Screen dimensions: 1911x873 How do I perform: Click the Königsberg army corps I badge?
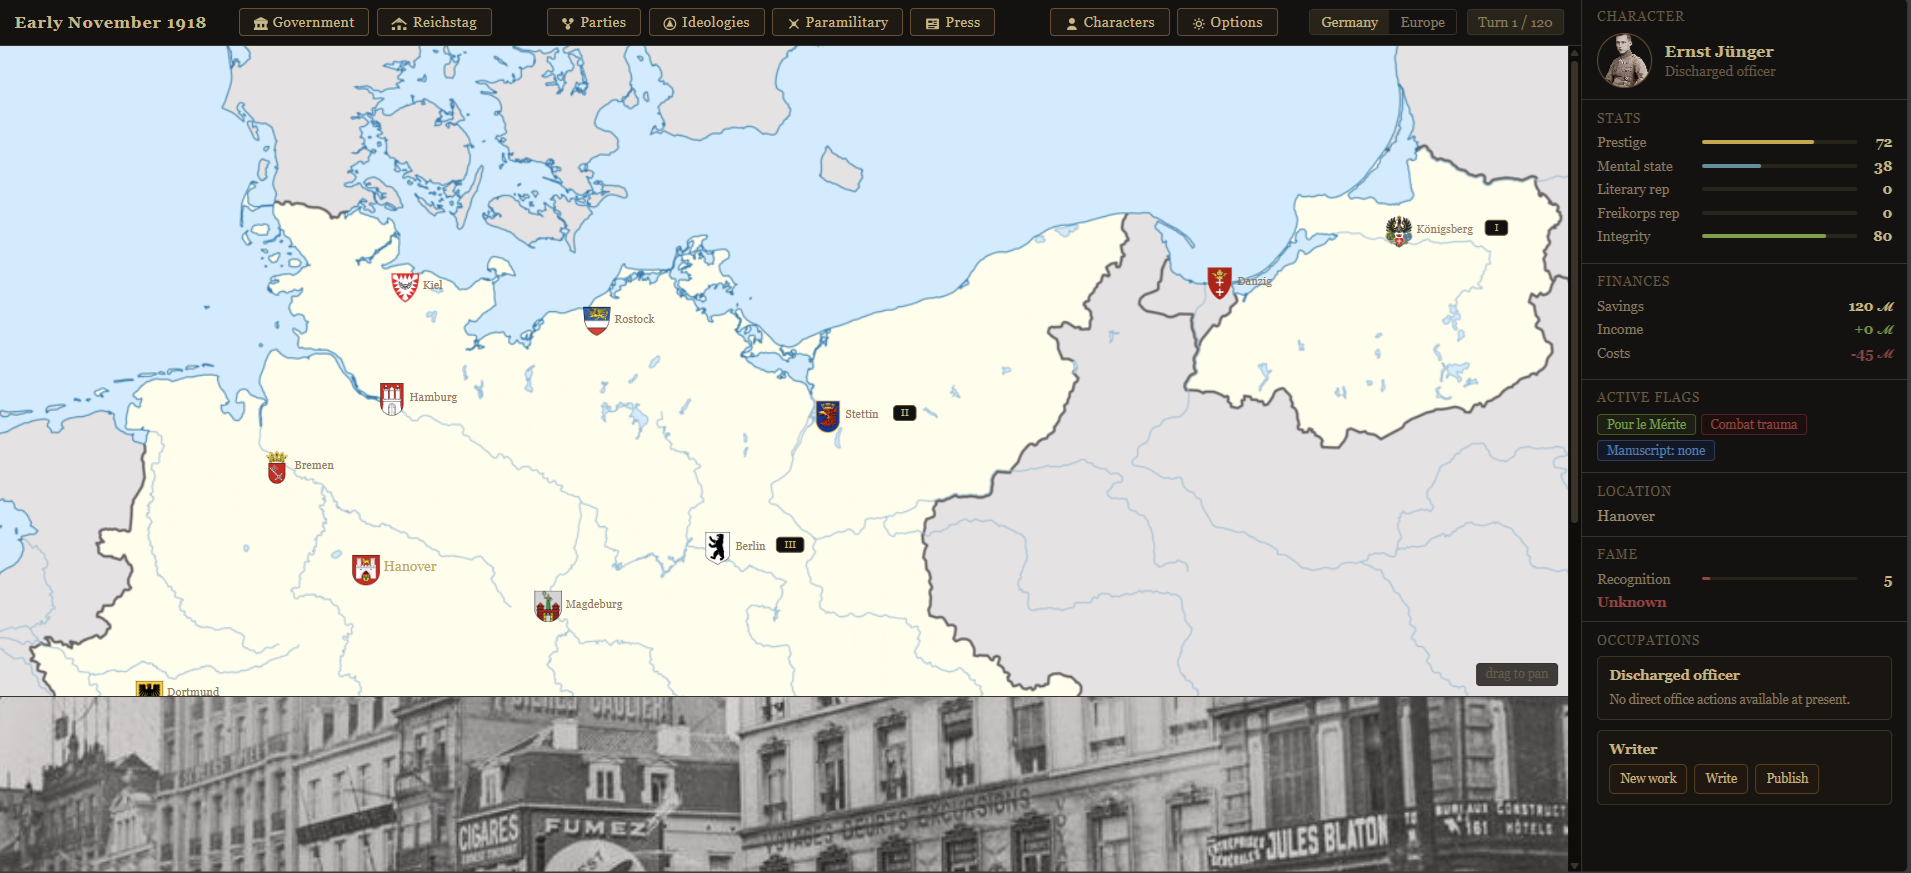[1496, 228]
